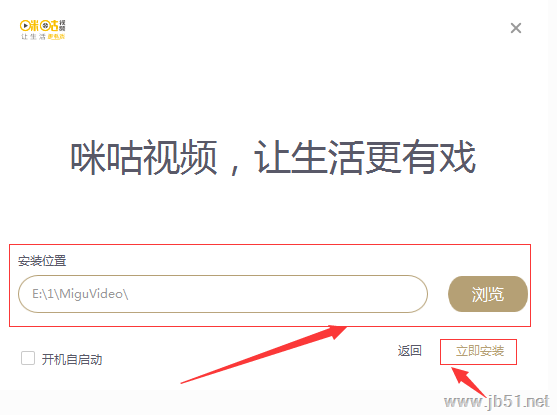The height and width of the screenshot is (415, 557).
Task: Close the installer with the X icon
Action: tap(516, 28)
